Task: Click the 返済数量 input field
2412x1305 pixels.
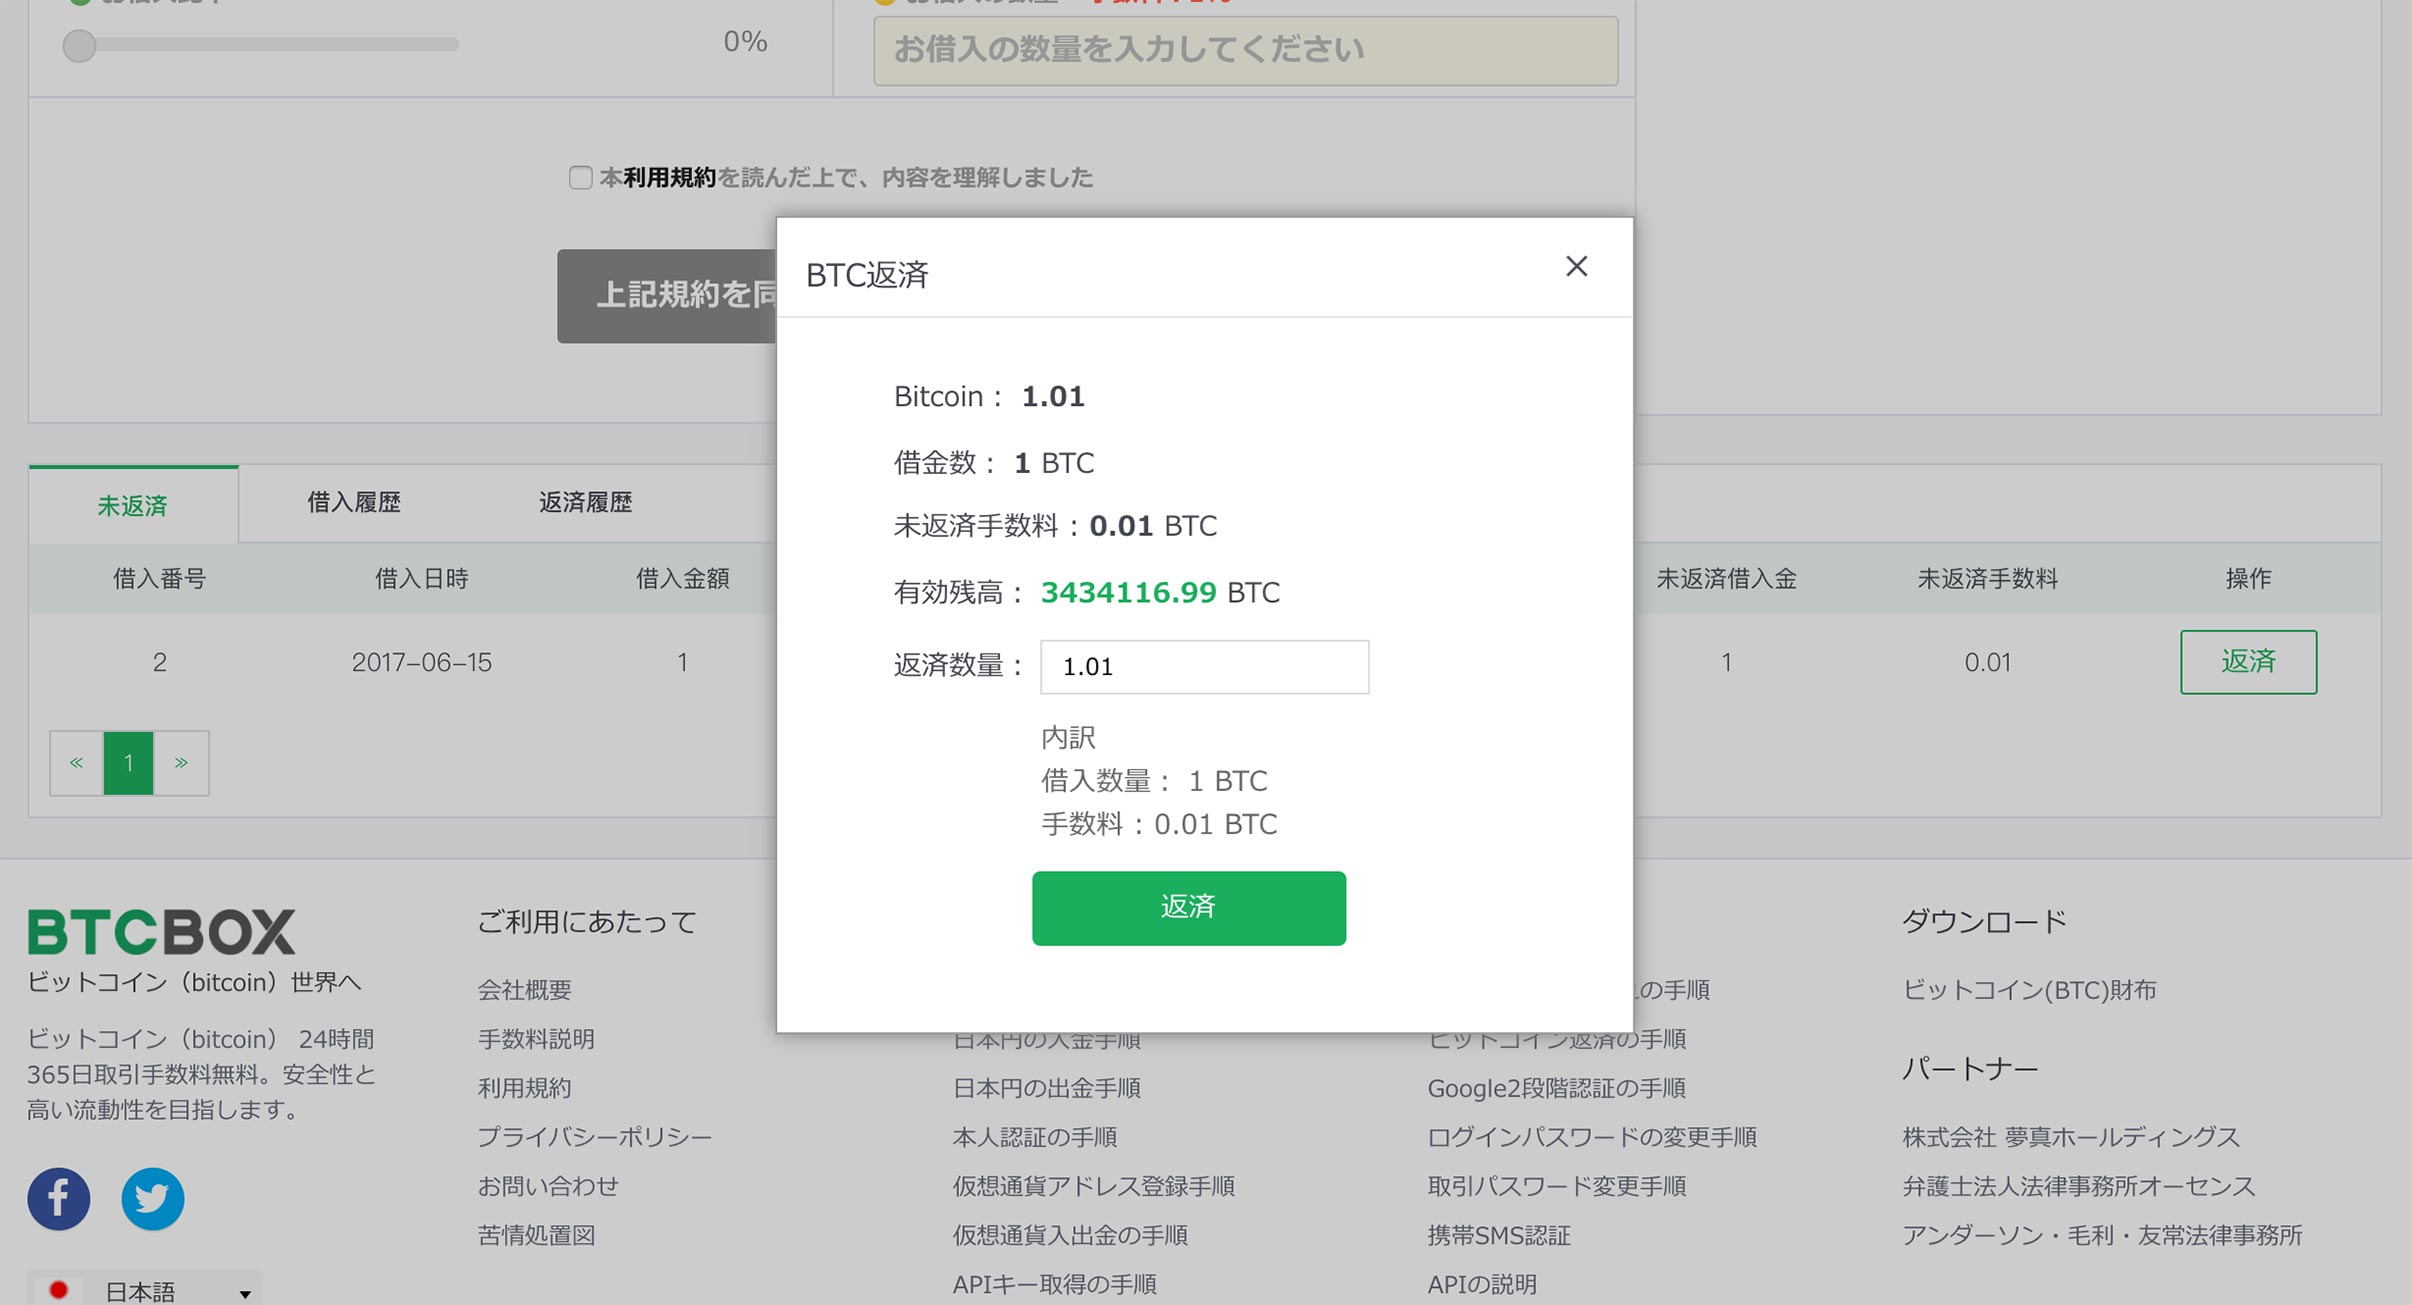Action: click(1204, 666)
